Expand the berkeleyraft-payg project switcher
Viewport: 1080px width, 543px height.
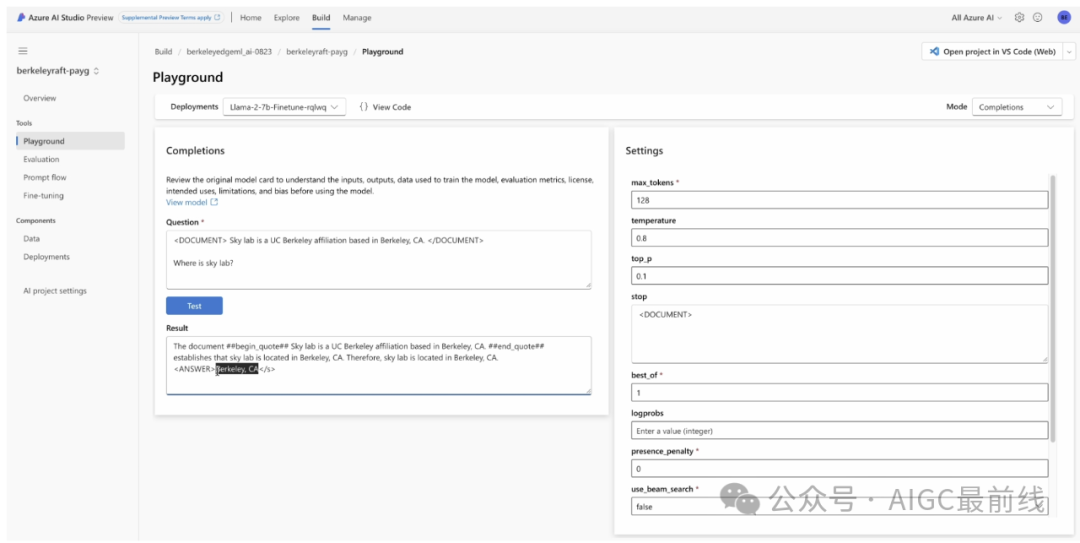click(96, 72)
